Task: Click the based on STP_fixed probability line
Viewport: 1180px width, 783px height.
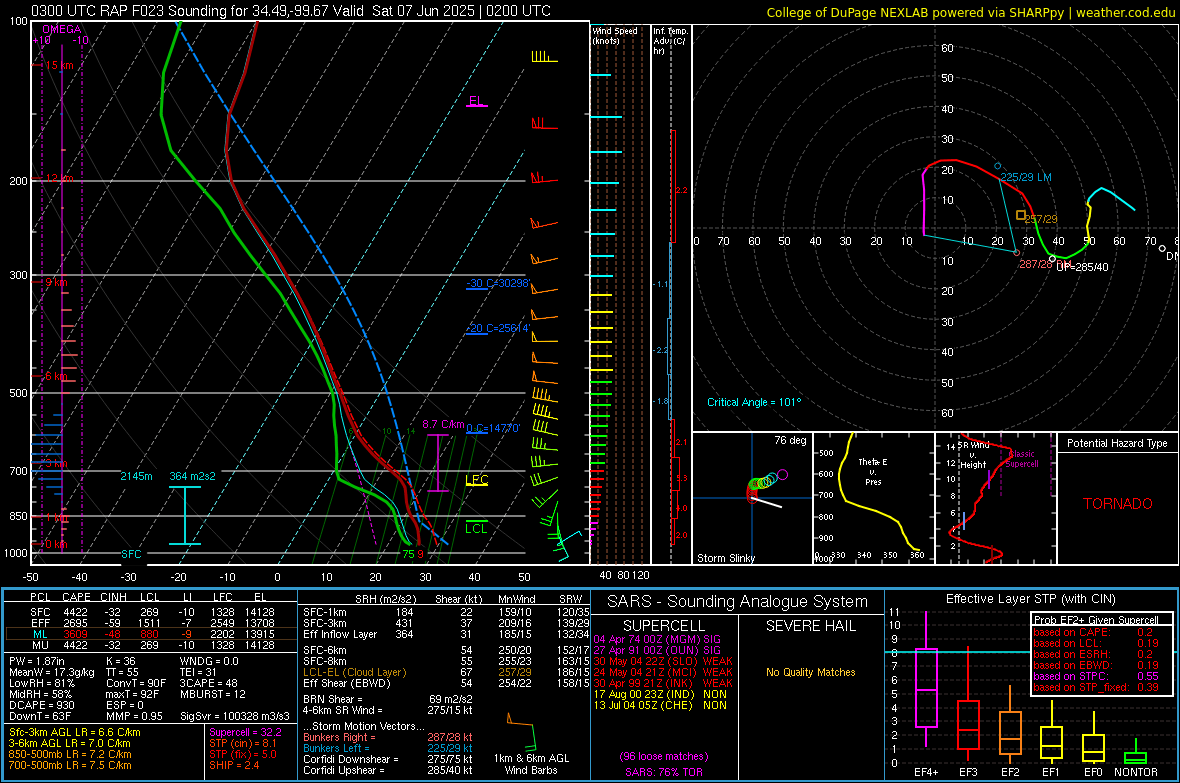Action: click(1096, 687)
